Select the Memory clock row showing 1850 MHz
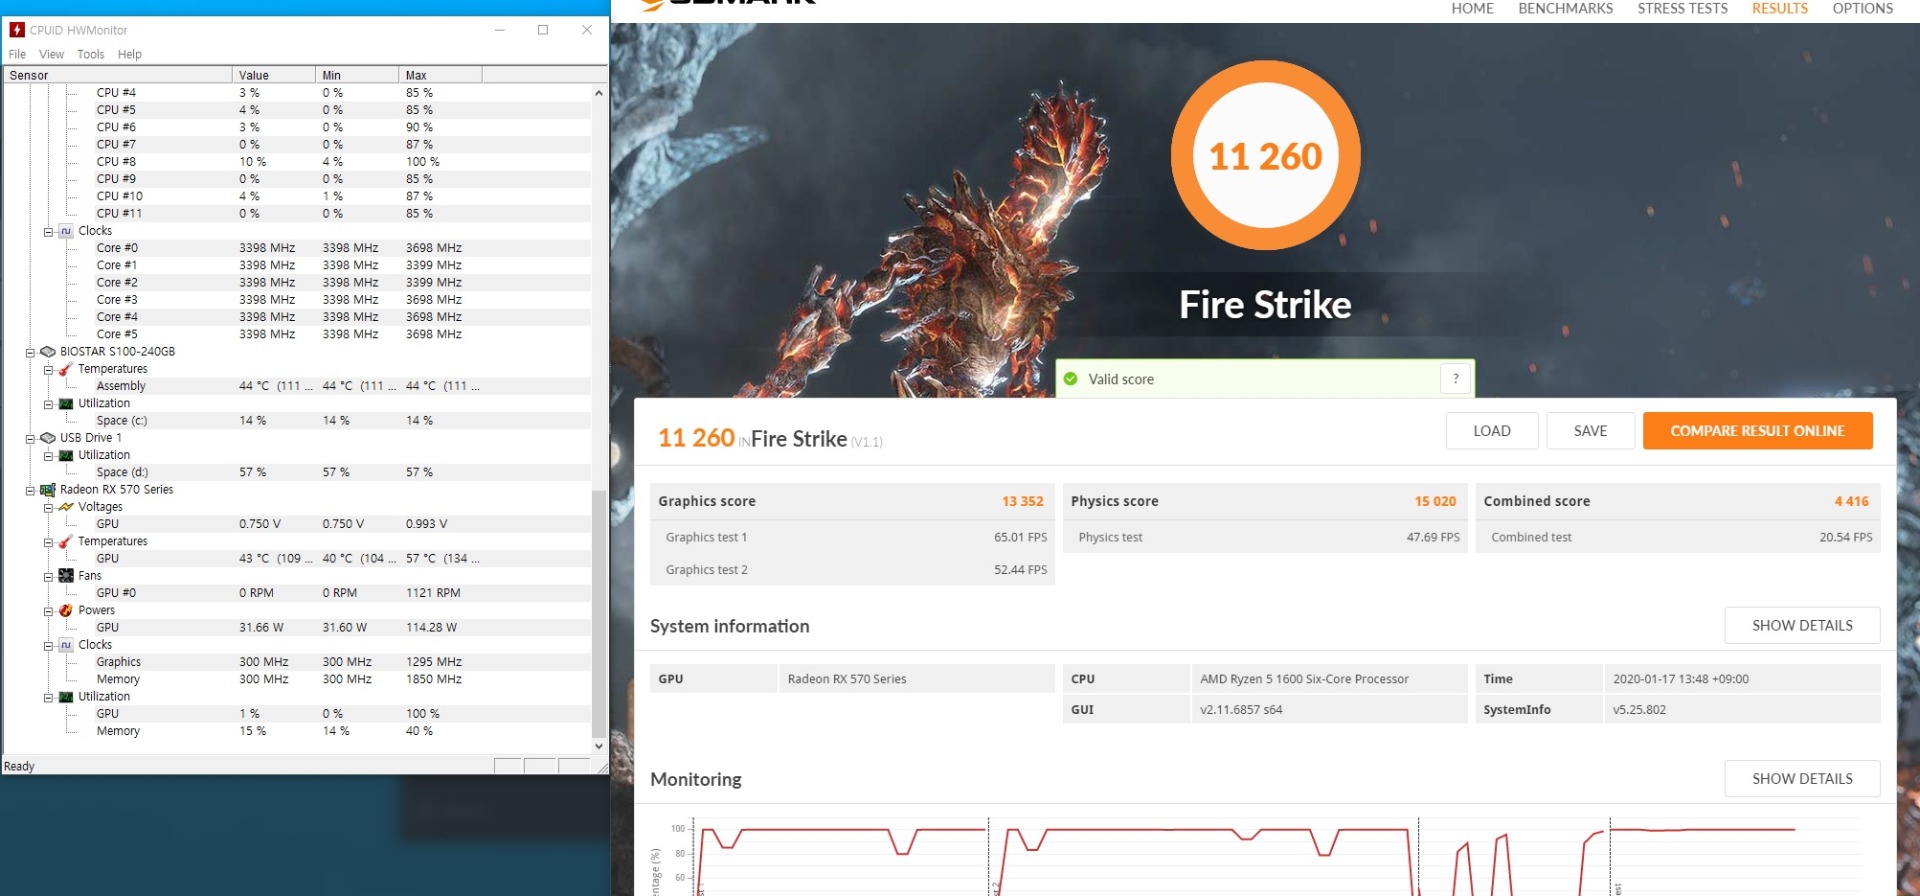This screenshot has width=1920, height=896. pos(298,678)
